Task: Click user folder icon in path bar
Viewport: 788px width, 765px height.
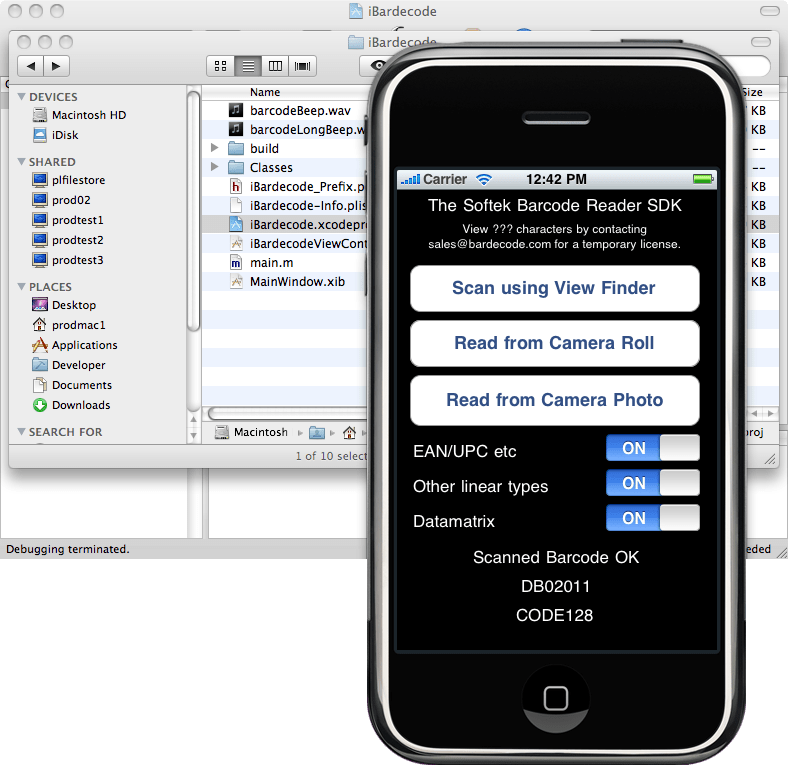Action: coord(317,432)
